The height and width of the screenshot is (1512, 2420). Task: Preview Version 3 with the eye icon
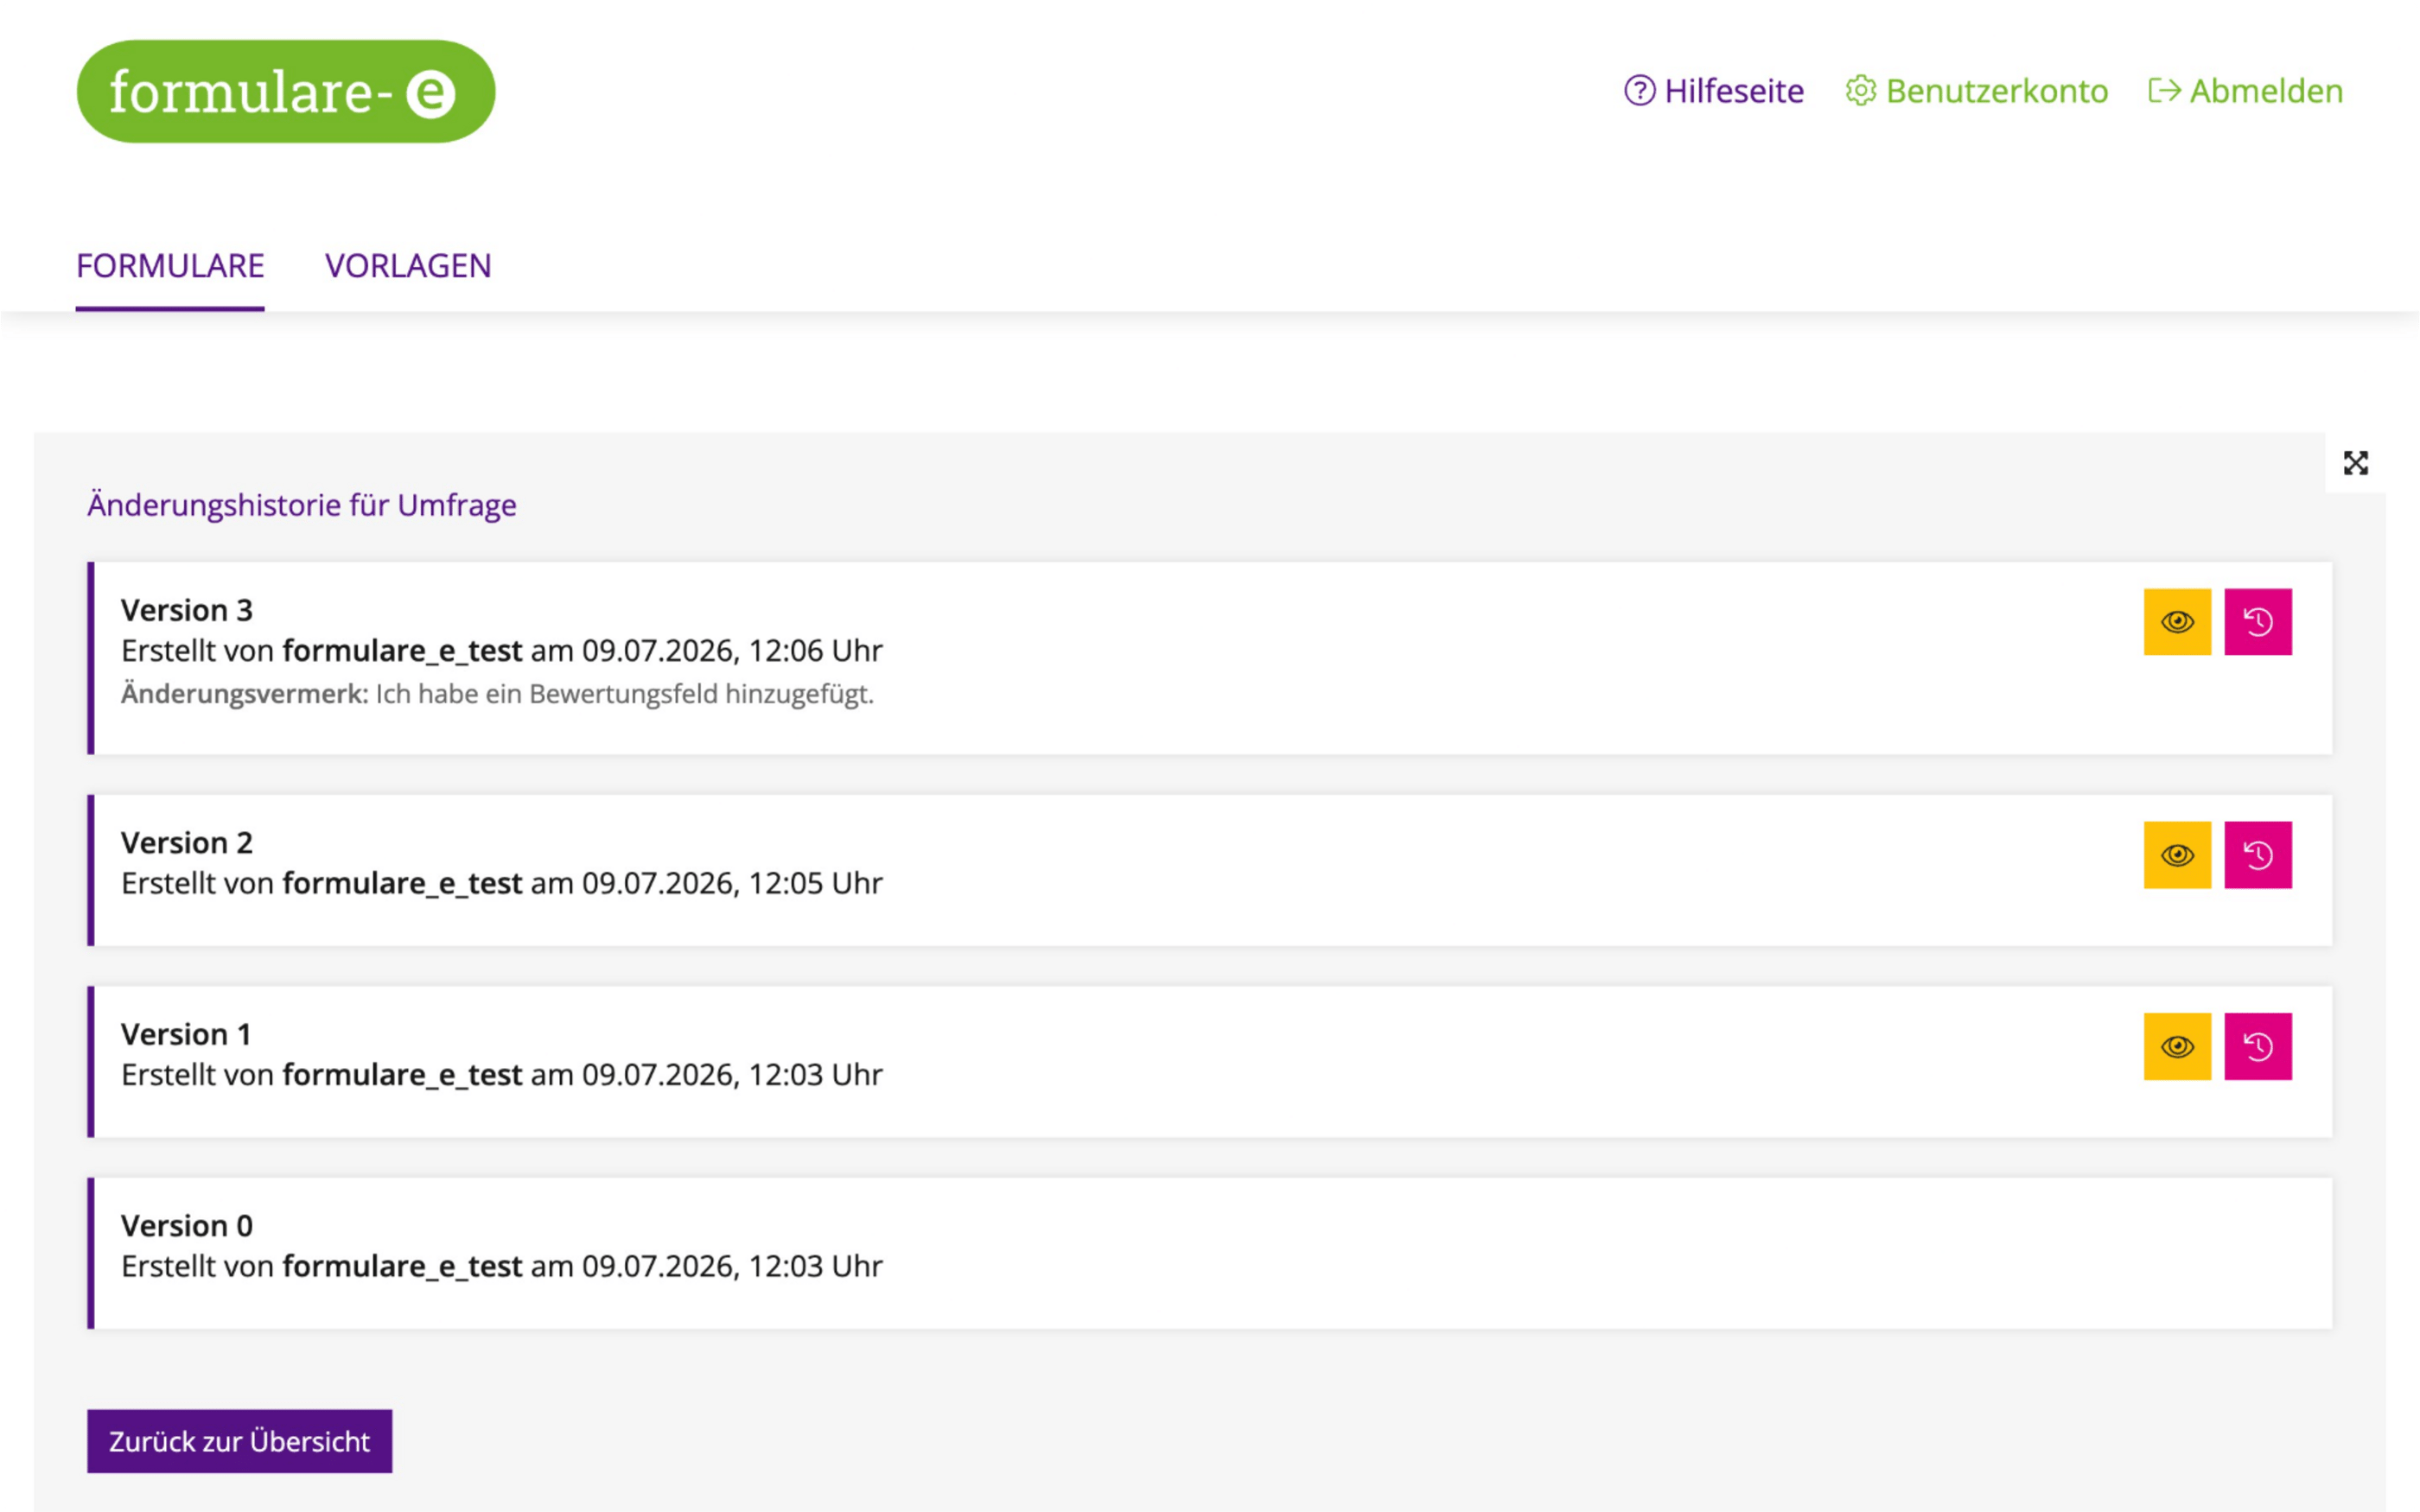pyautogui.click(x=2177, y=622)
